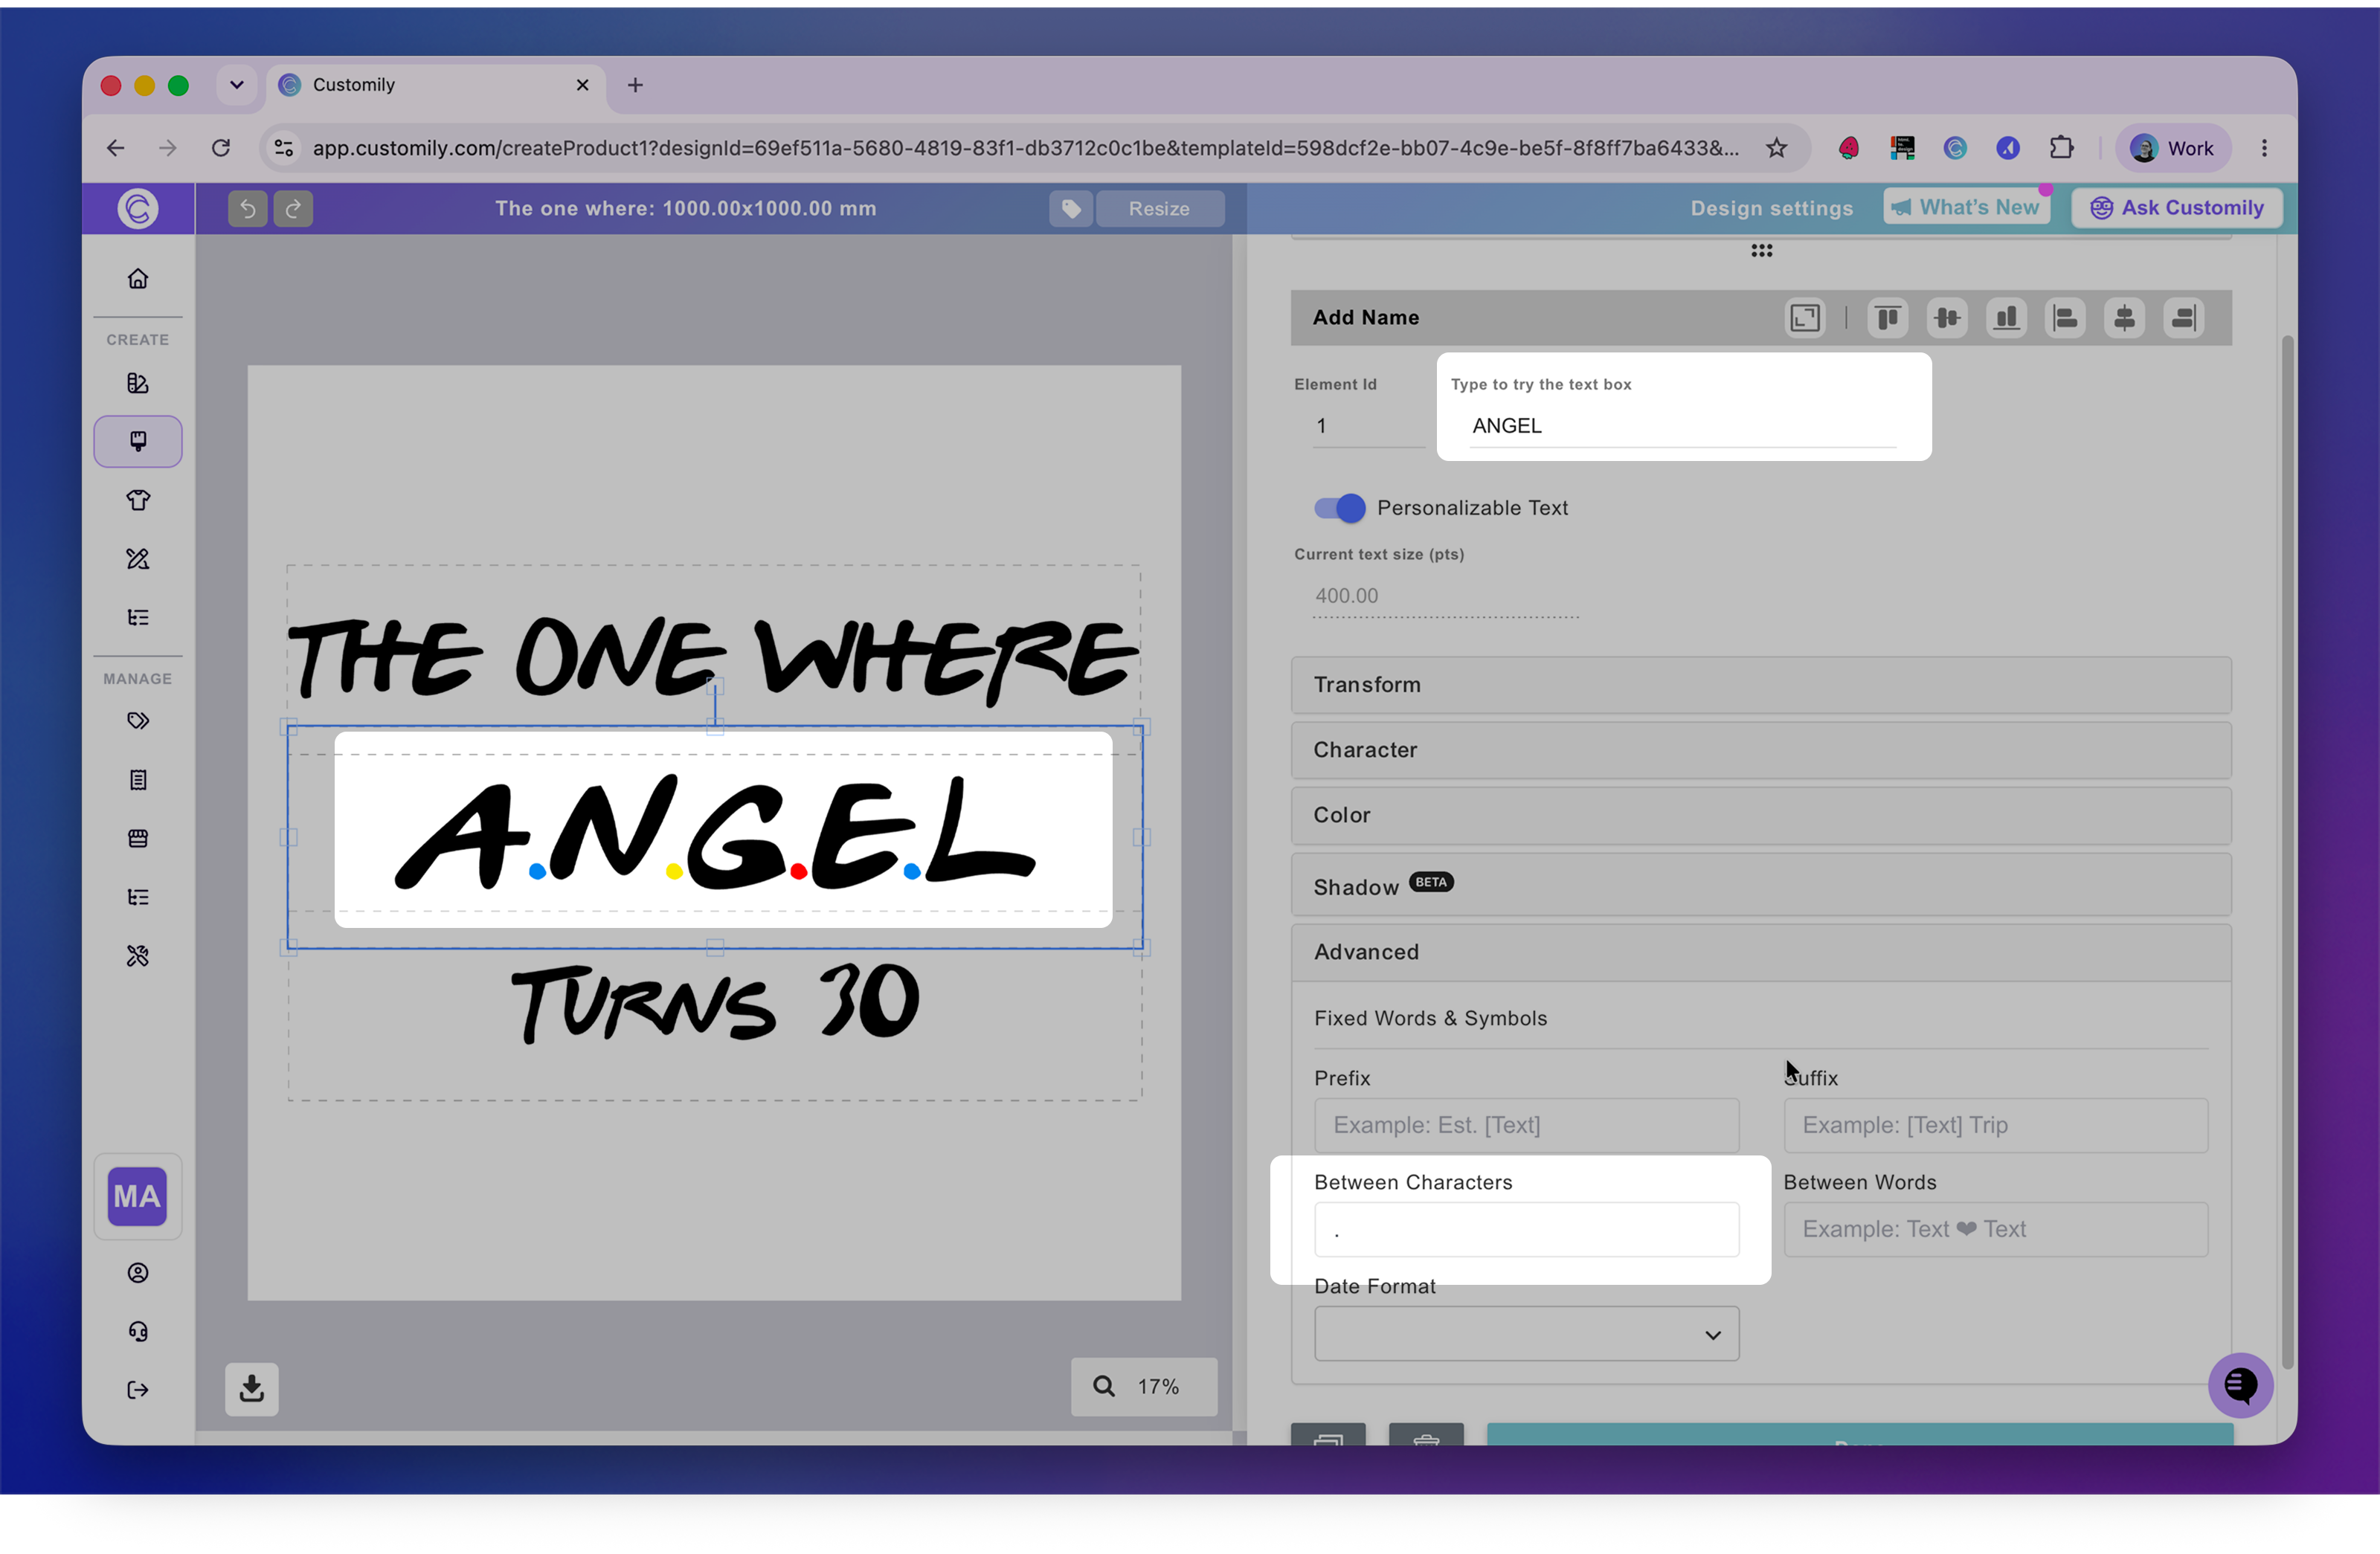The image size is (2380, 1554).
Task: Expand the Shadow section
Action: coord(1761,885)
